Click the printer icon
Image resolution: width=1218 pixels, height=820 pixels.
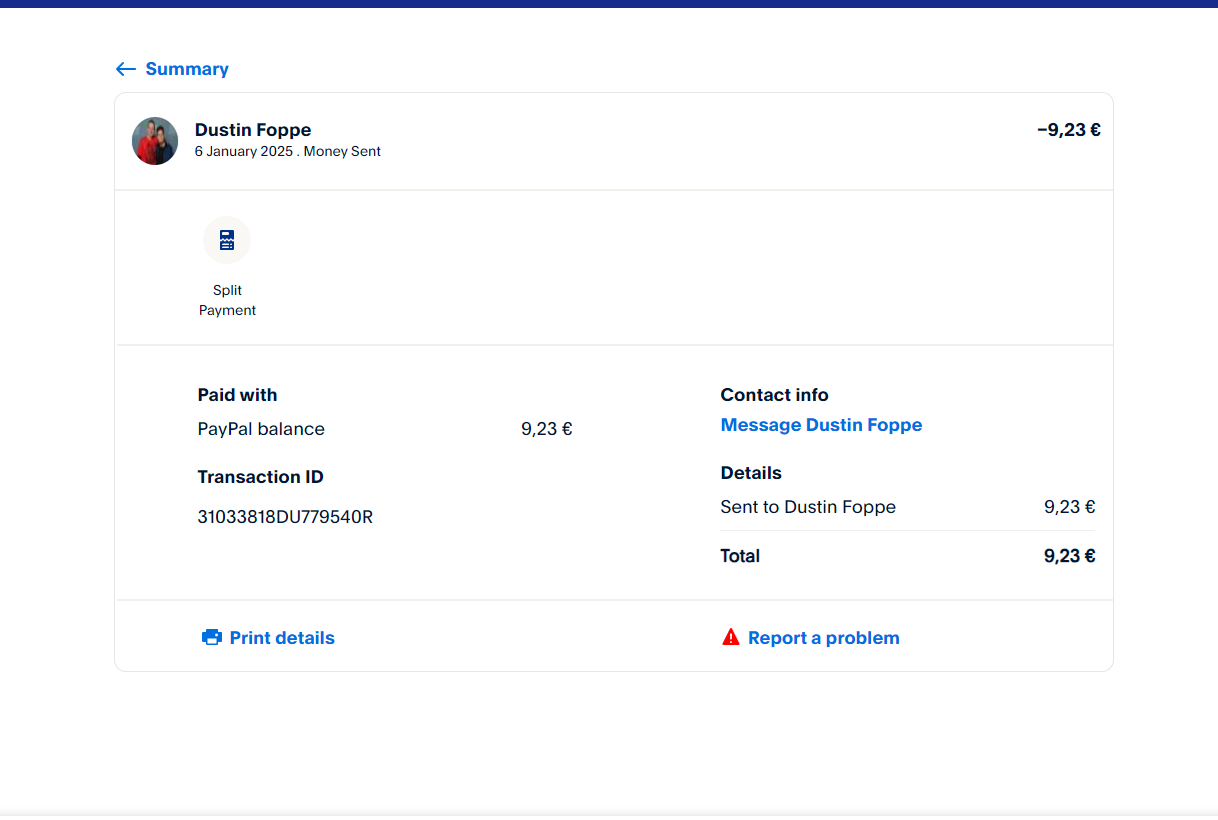click(x=212, y=638)
